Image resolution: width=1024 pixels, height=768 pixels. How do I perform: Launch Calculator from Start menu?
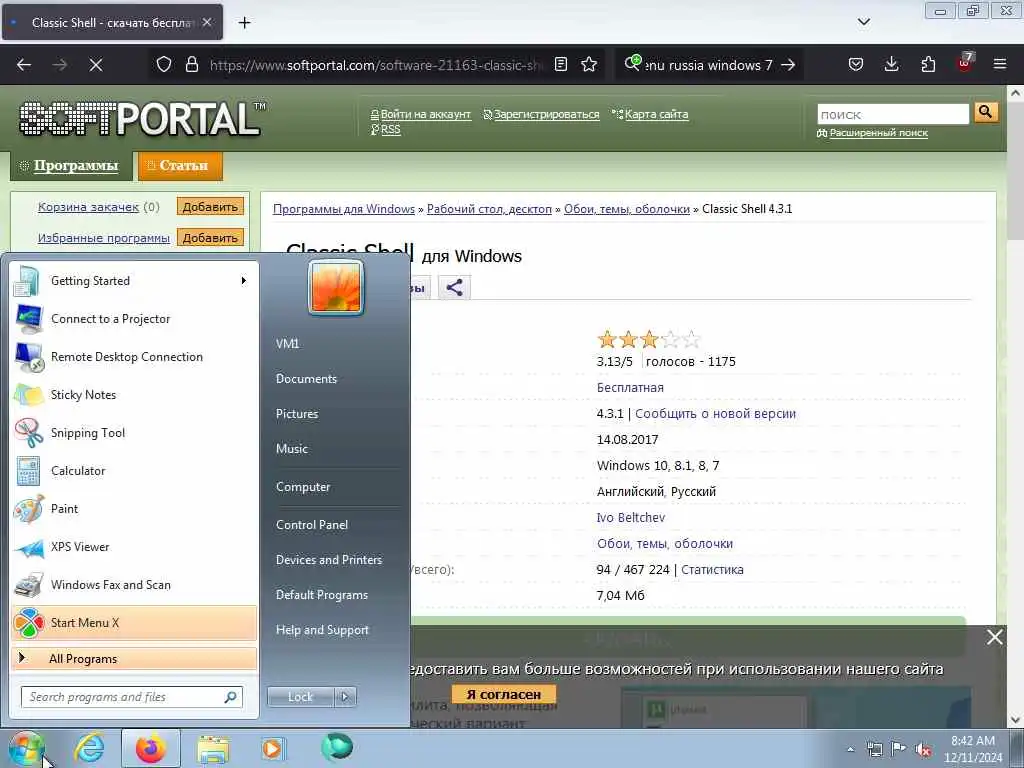[x=134, y=470]
